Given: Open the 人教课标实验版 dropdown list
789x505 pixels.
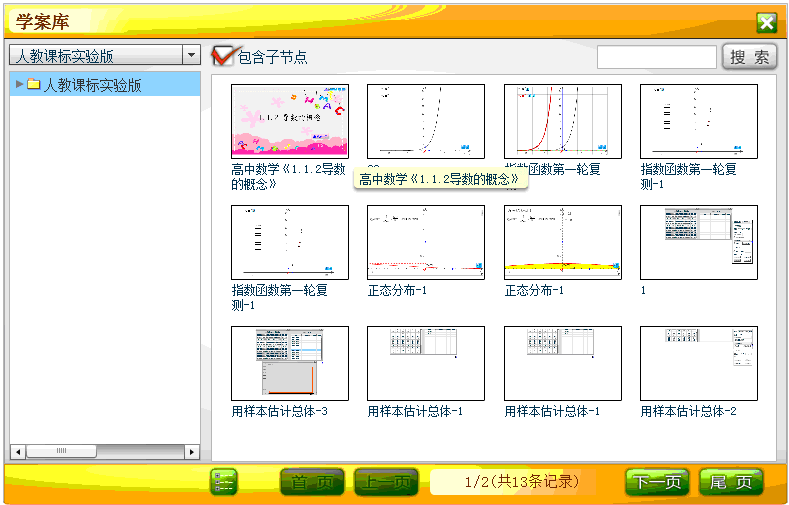Looking at the screenshot, I should [191, 55].
